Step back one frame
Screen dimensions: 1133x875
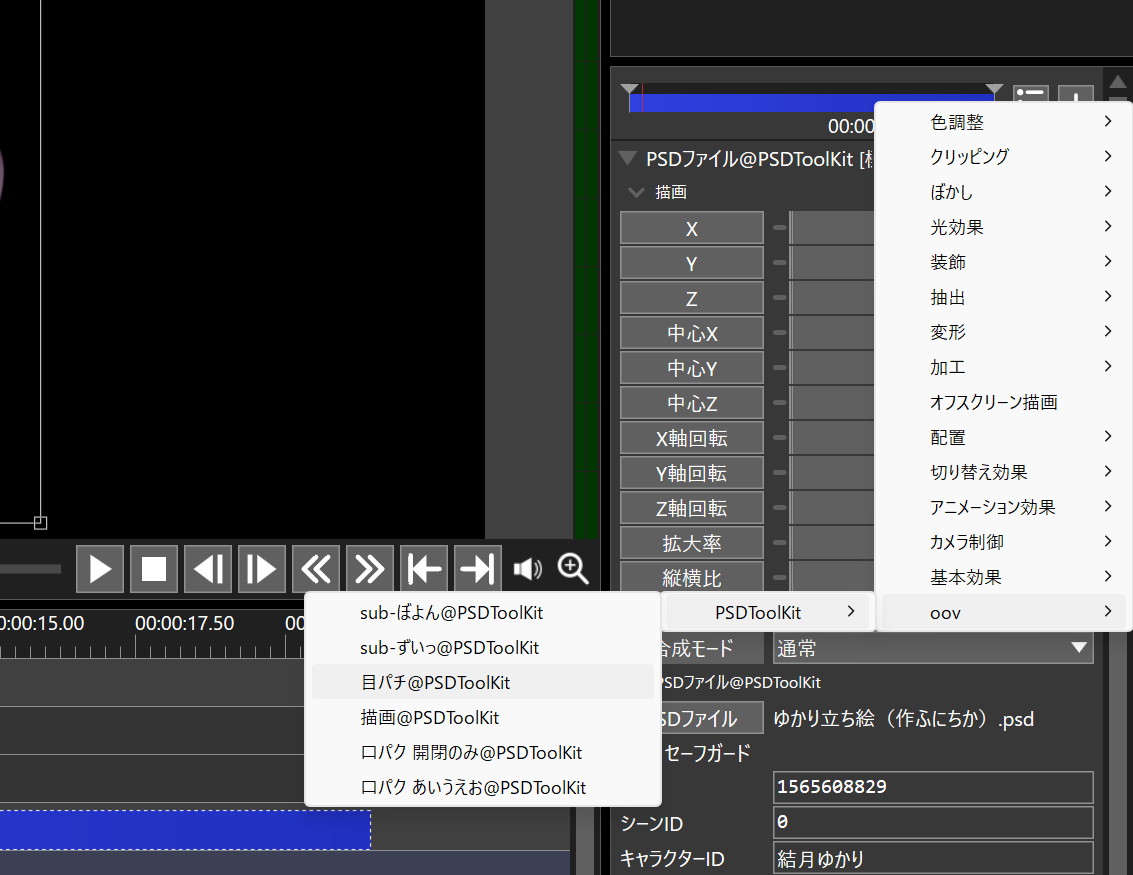click(x=208, y=569)
